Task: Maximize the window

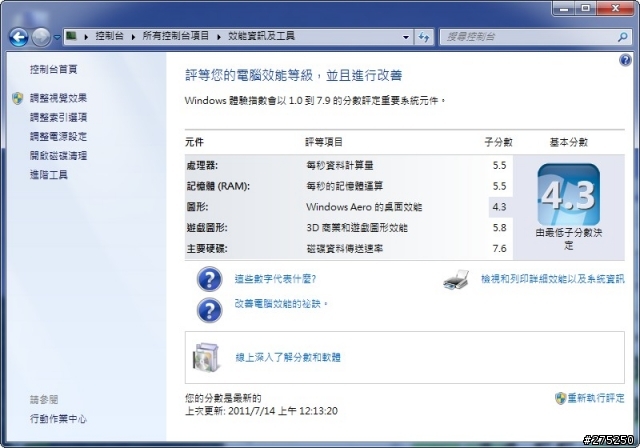Action: (585, 8)
